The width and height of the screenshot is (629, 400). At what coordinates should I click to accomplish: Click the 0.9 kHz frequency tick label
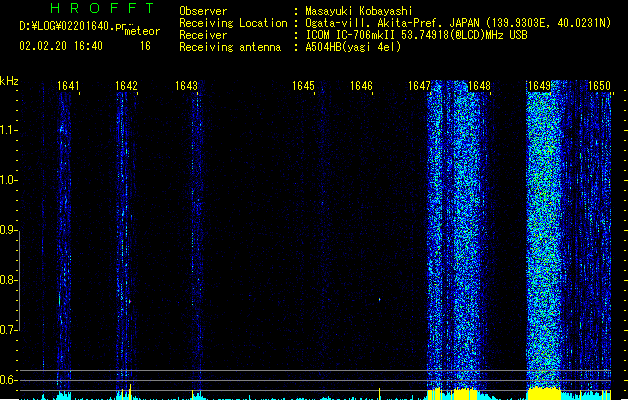coord(8,230)
